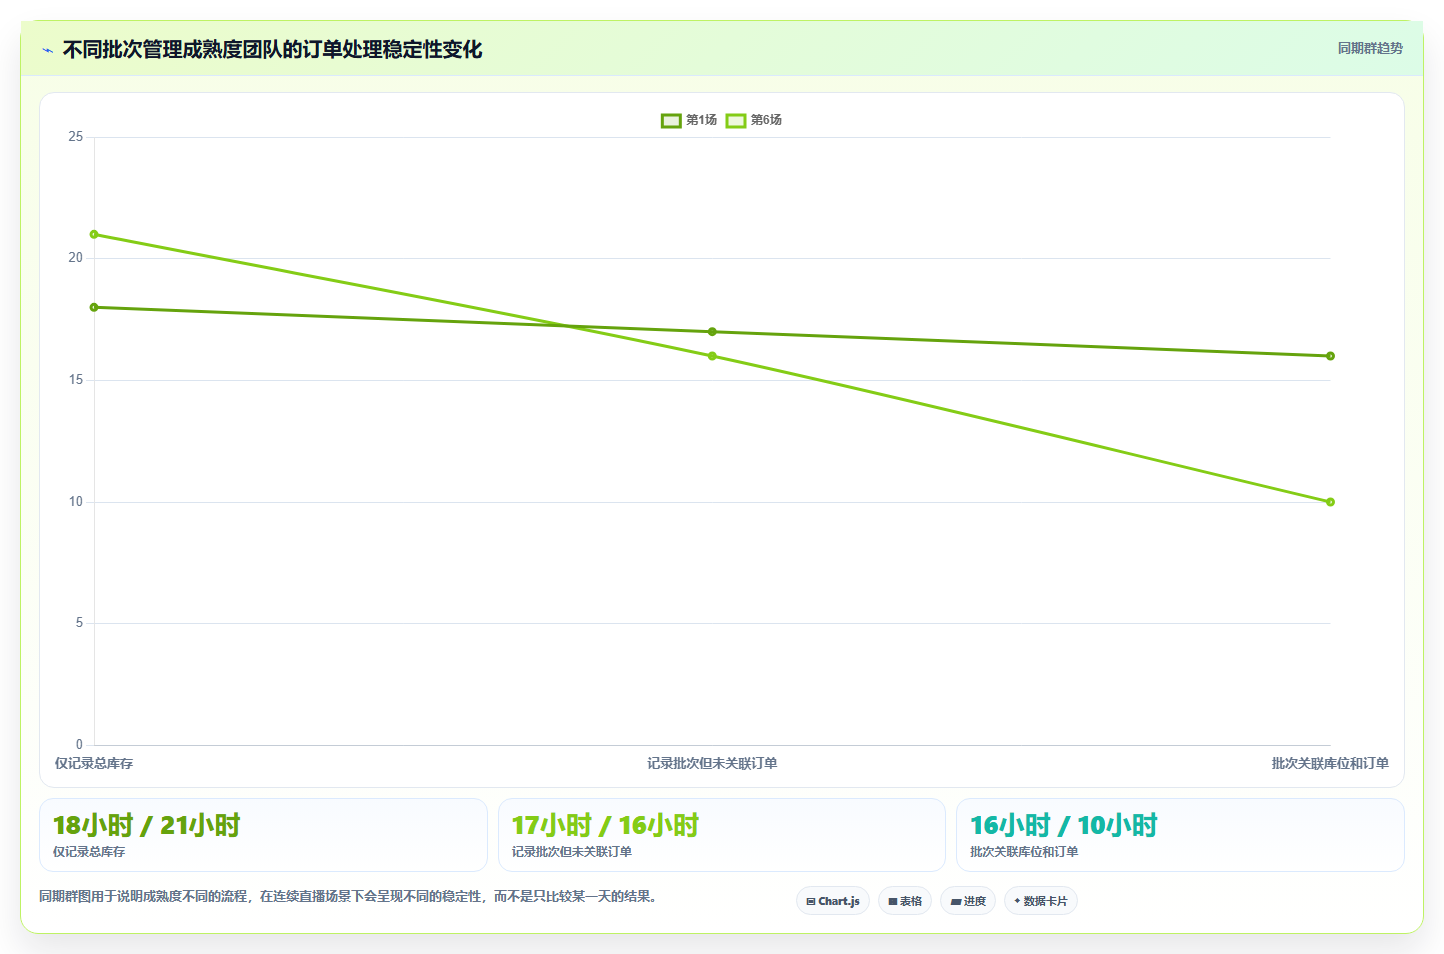Screen dimensions: 1444x954
Task: Click the card title 不同批次管理成熟度团队的订单处理稳定性变化
Action: (272, 49)
